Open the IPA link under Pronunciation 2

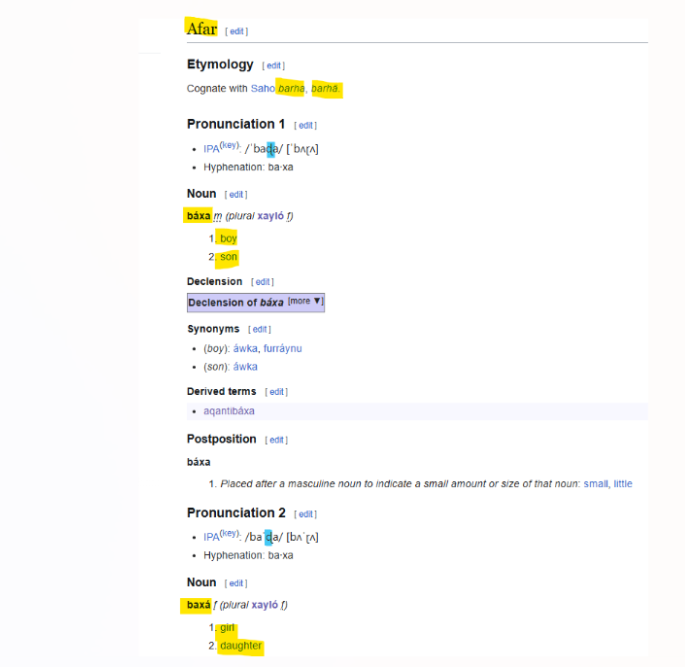point(211,537)
